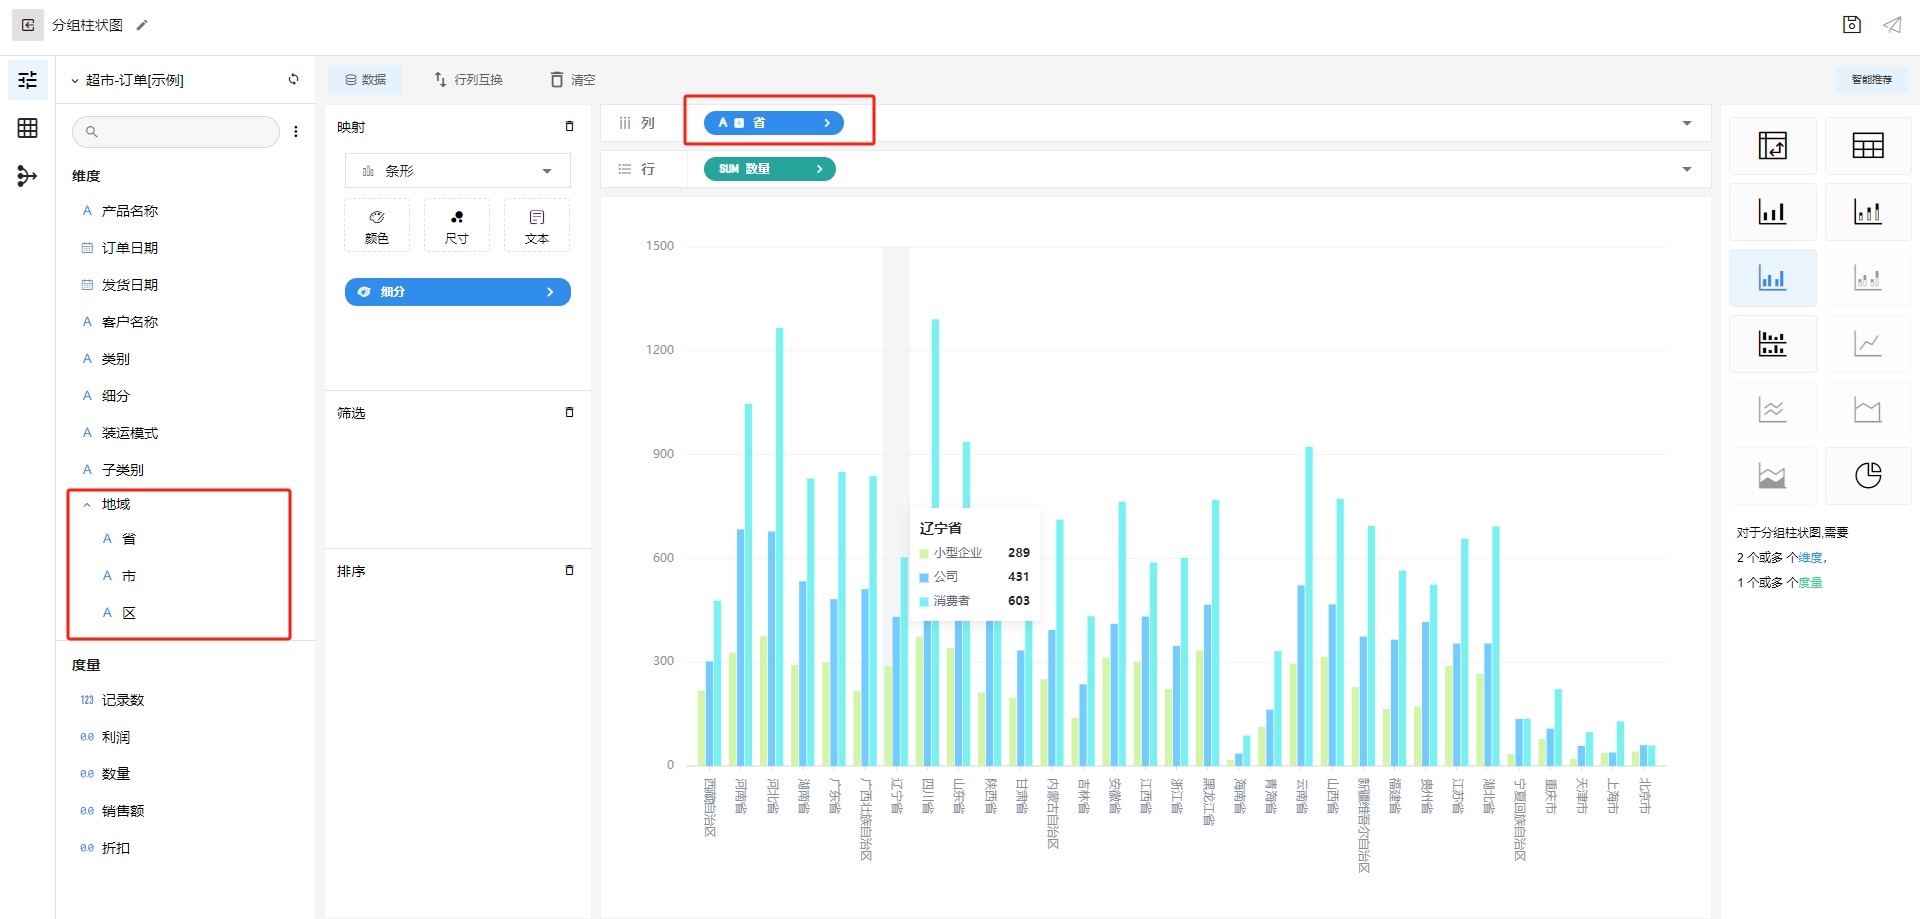This screenshot has height=919, width=1920.
Task: Select the line chart type
Action: tap(1867, 344)
